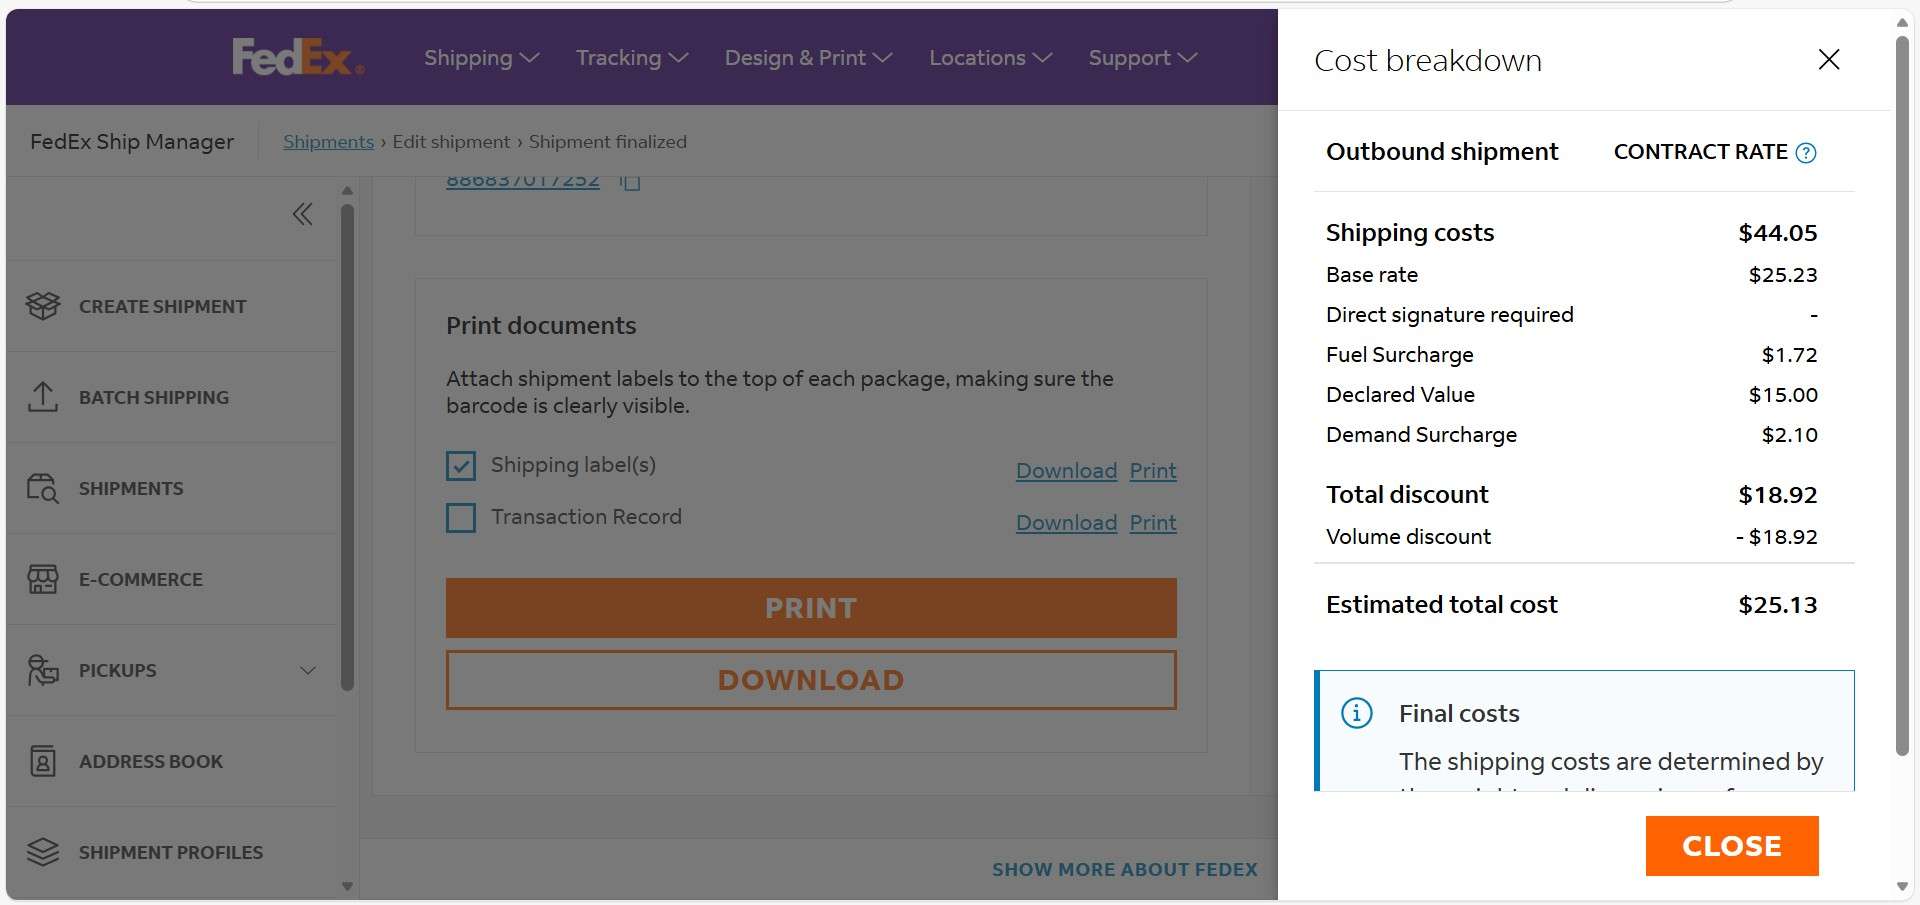Screen dimensions: 1920x905
Task: Click the Create Shipment box icon
Action: click(43, 306)
